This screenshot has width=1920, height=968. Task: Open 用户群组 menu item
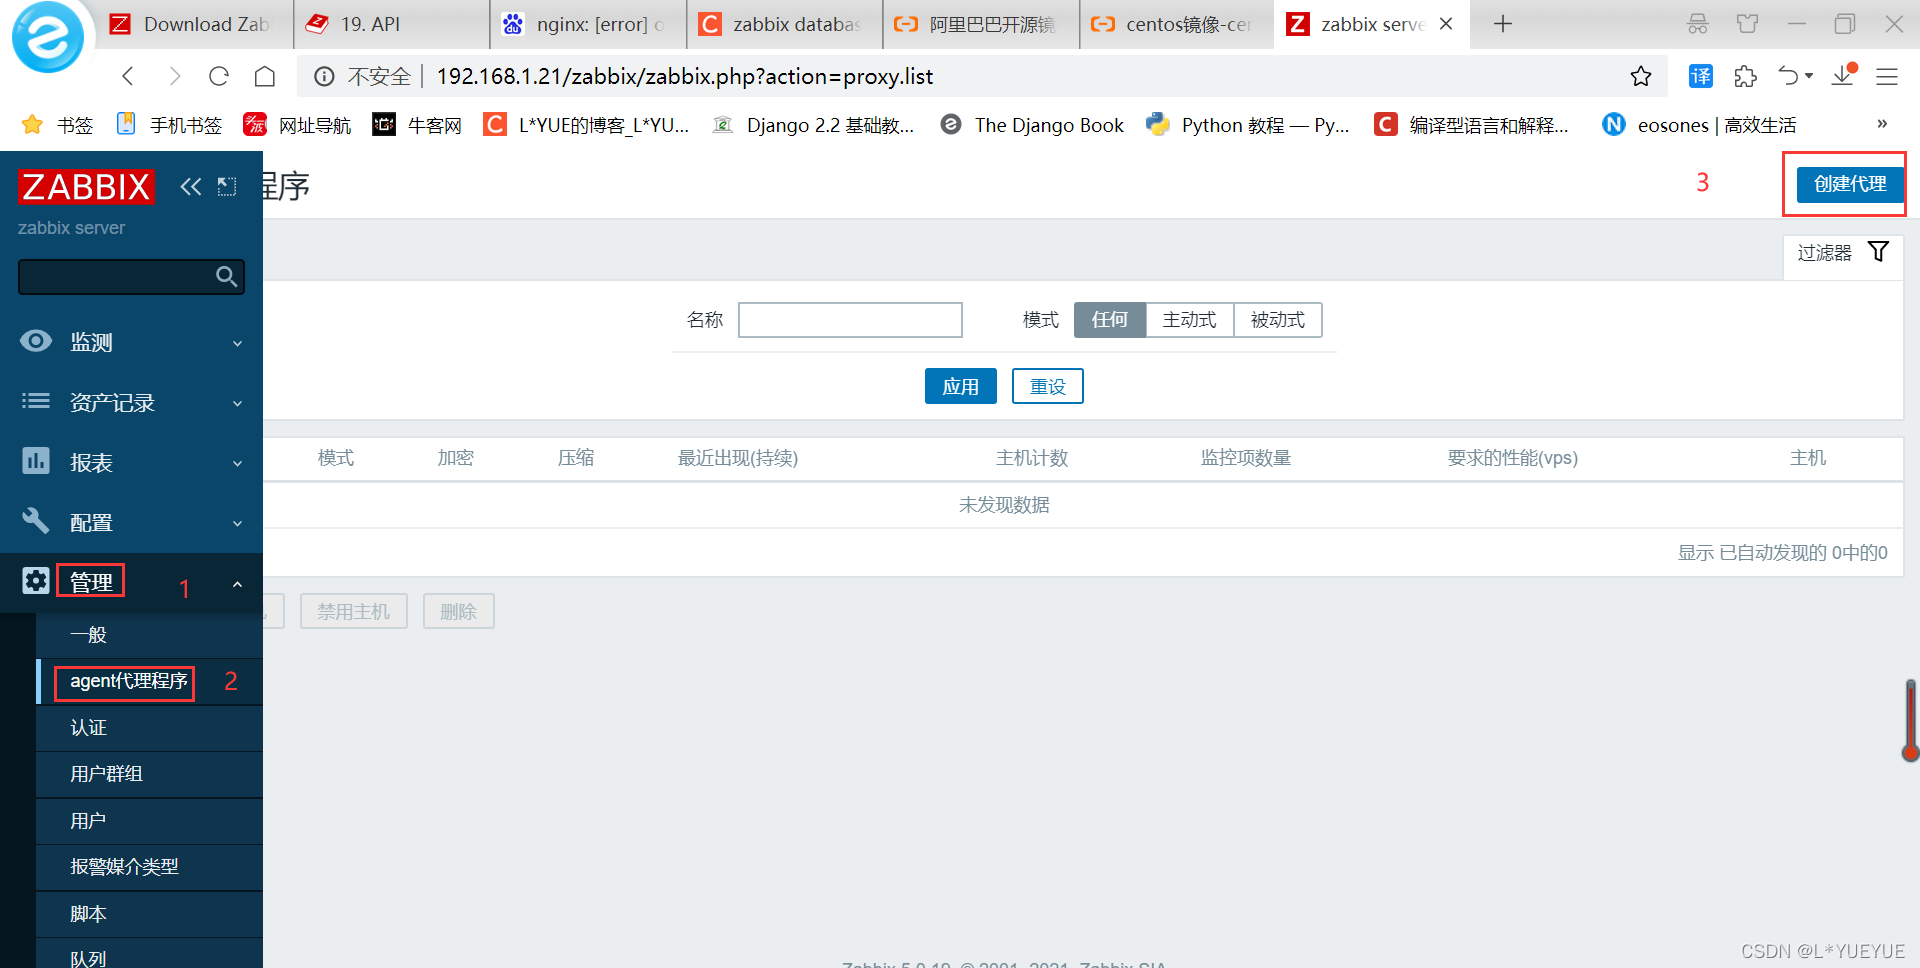click(x=149, y=774)
